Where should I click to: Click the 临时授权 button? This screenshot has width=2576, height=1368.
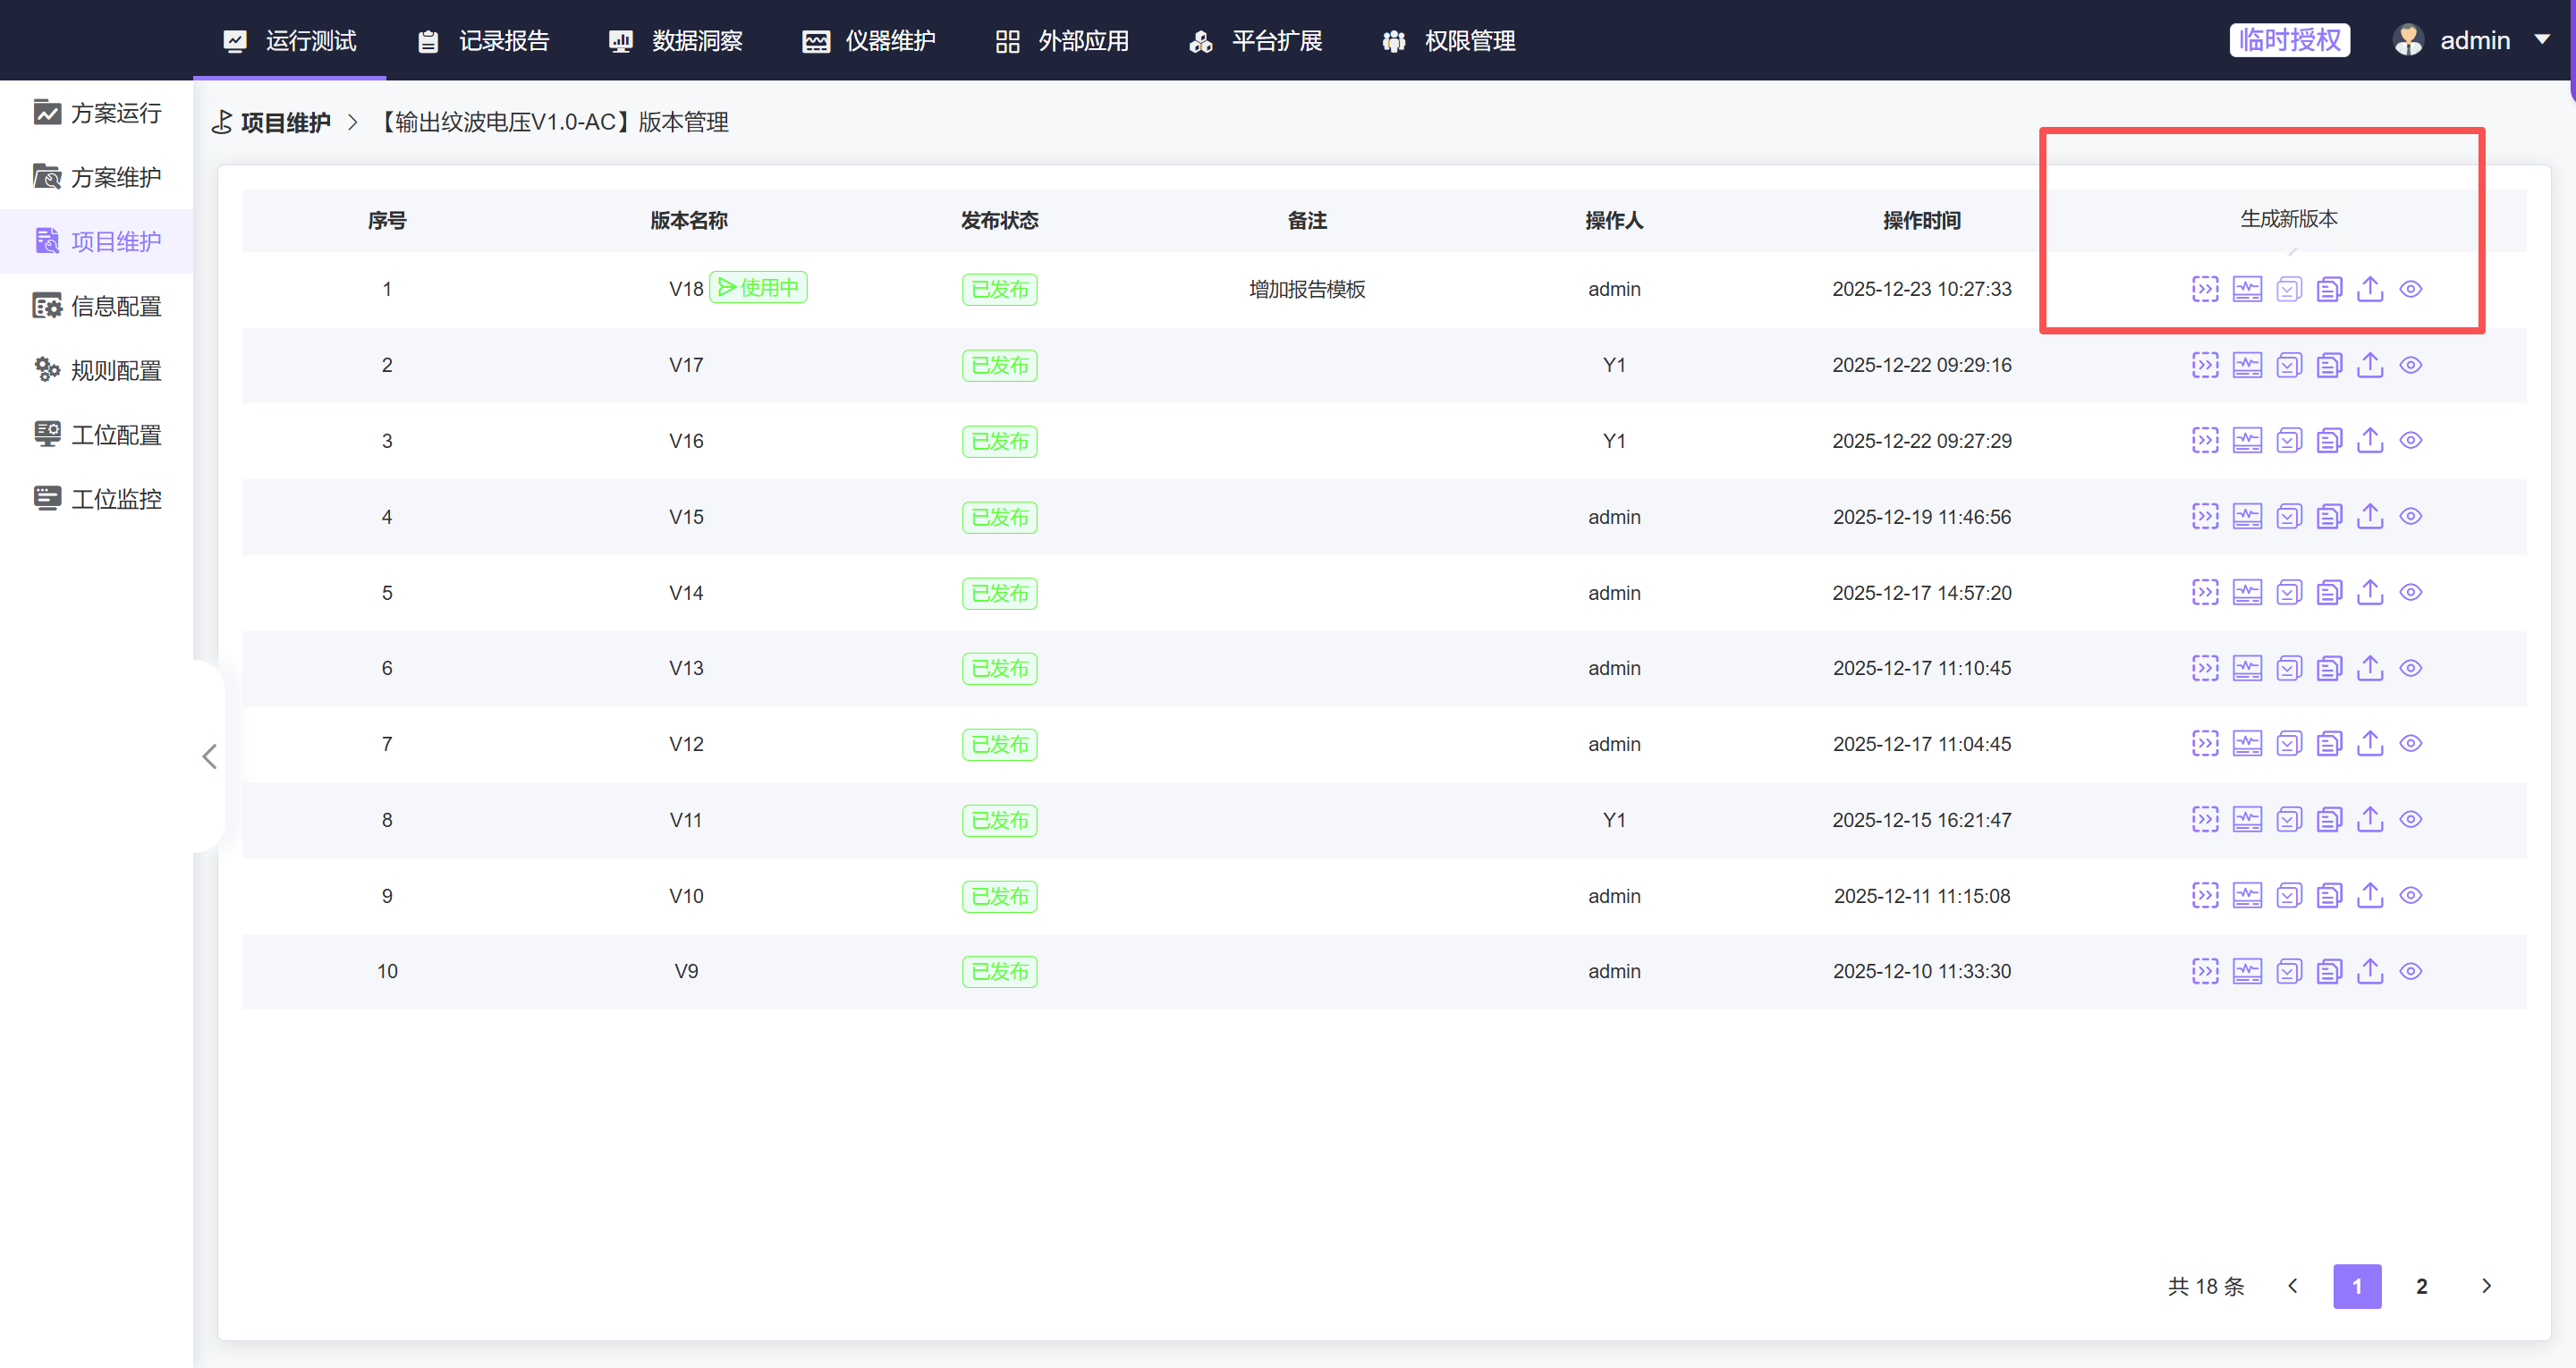click(x=2289, y=40)
